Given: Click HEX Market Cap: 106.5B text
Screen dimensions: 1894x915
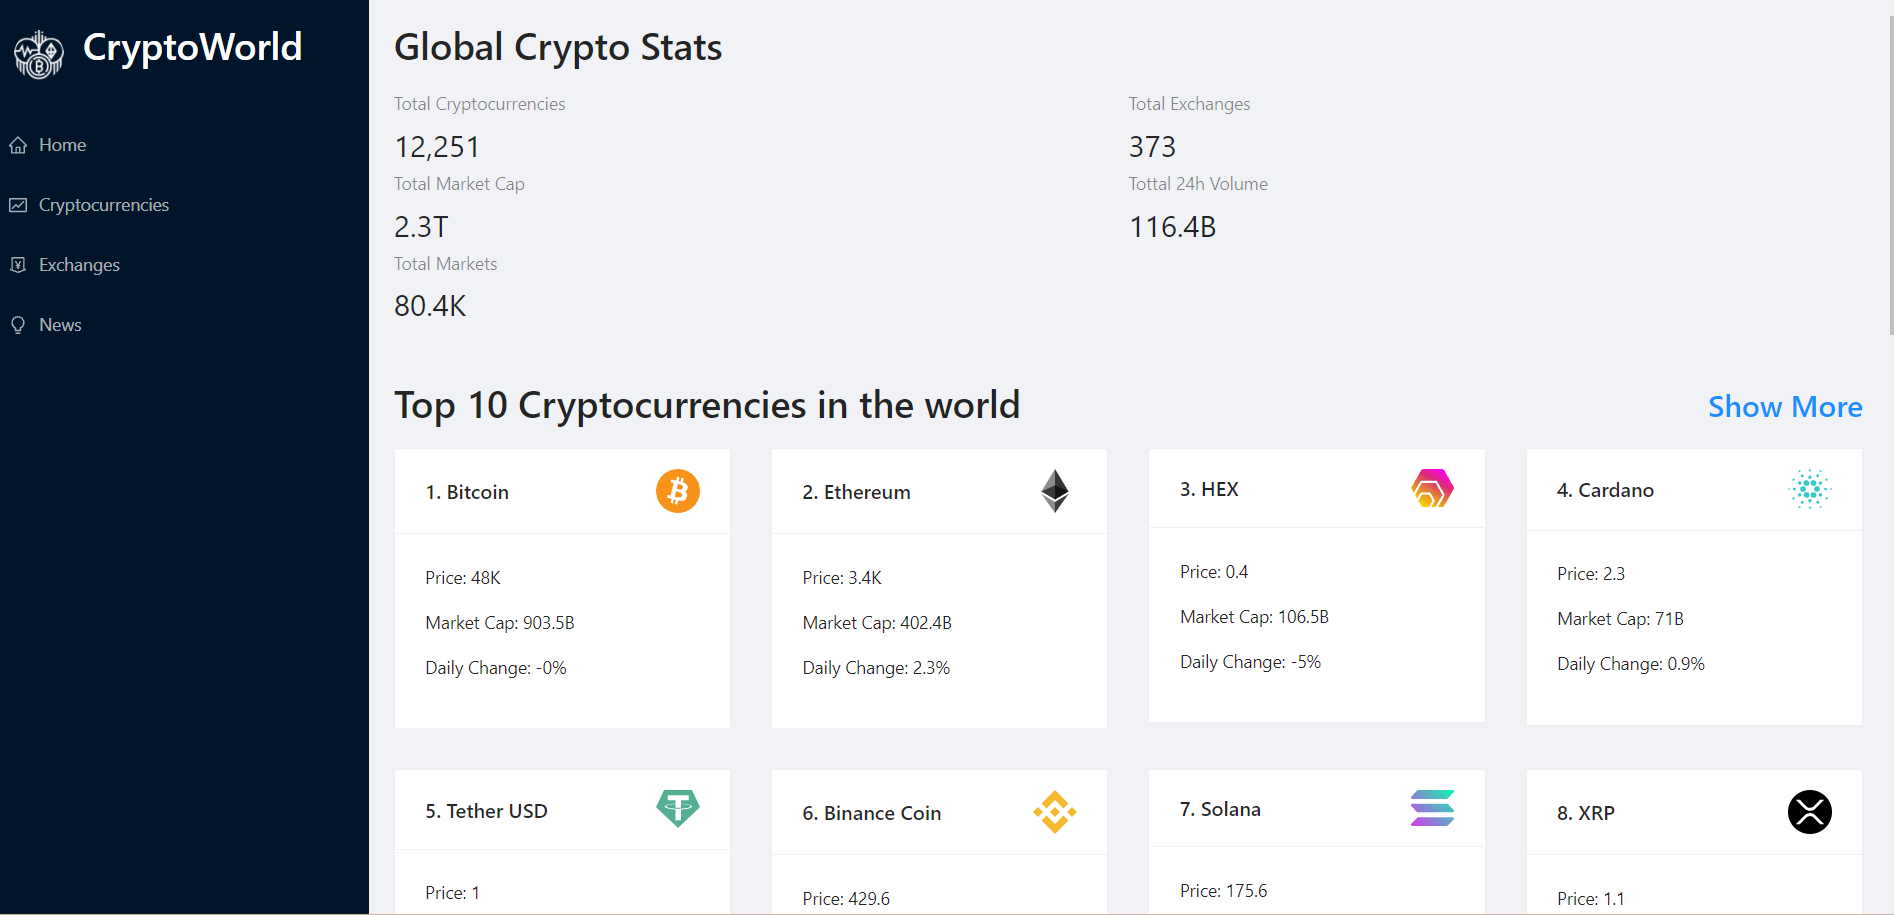Looking at the screenshot, I should 1254,617.
